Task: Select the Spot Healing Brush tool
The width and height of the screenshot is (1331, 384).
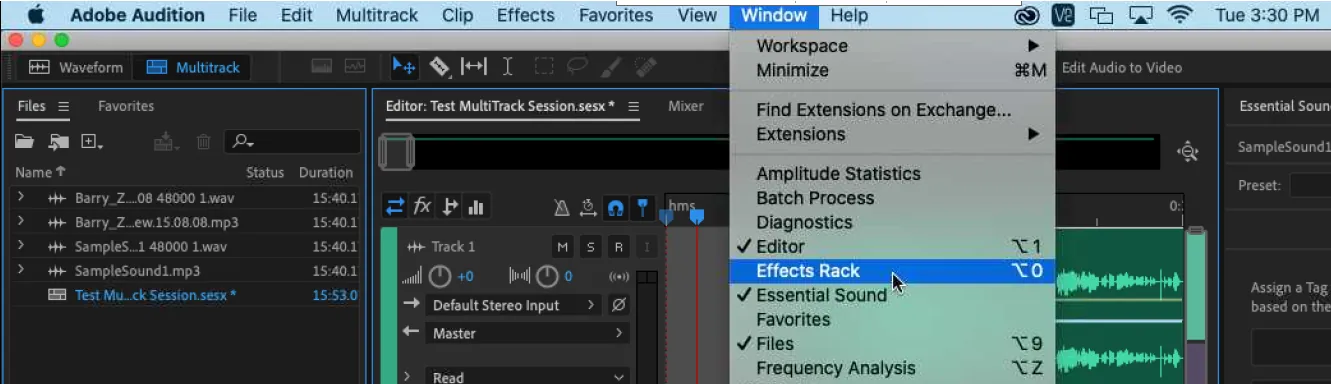Action: coord(646,67)
